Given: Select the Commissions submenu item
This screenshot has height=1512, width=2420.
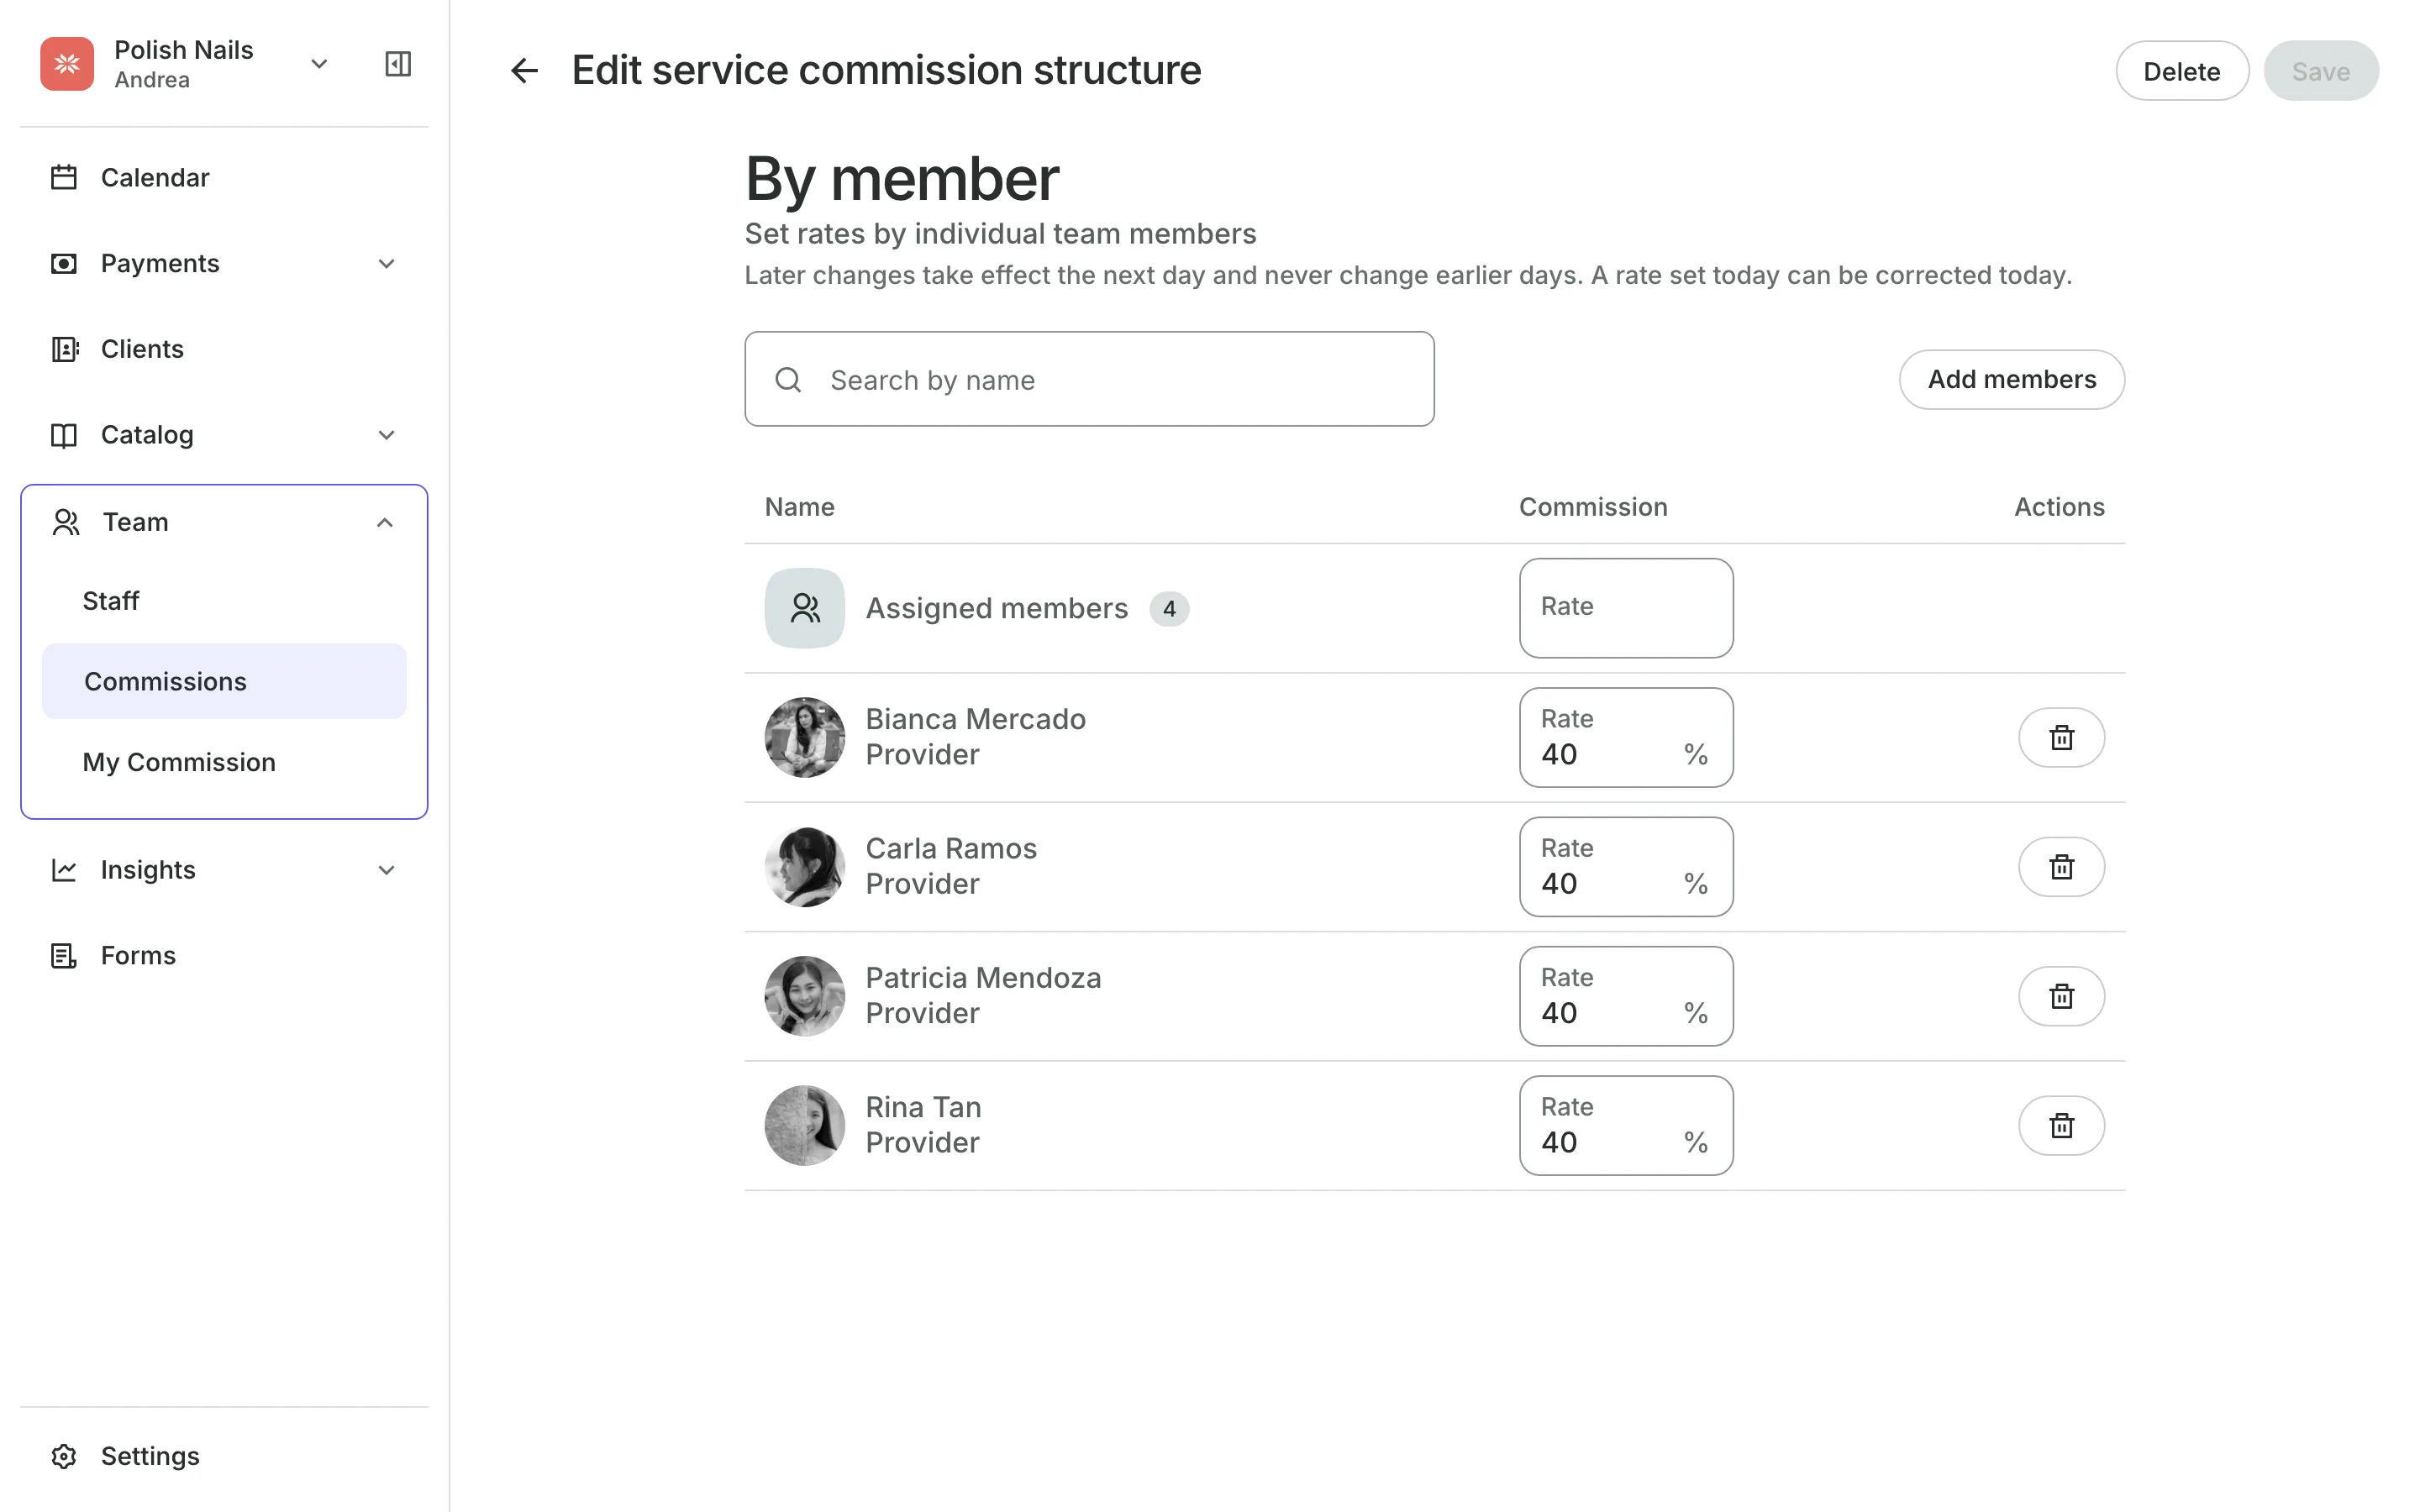Looking at the screenshot, I should point(224,681).
